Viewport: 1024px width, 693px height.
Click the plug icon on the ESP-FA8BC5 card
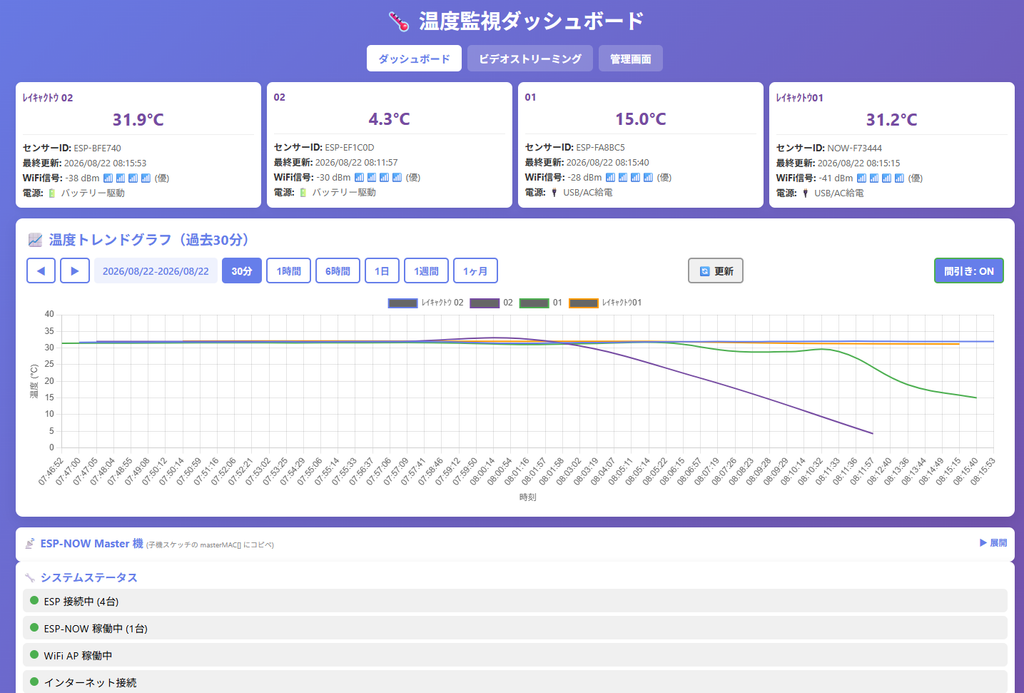click(x=554, y=193)
